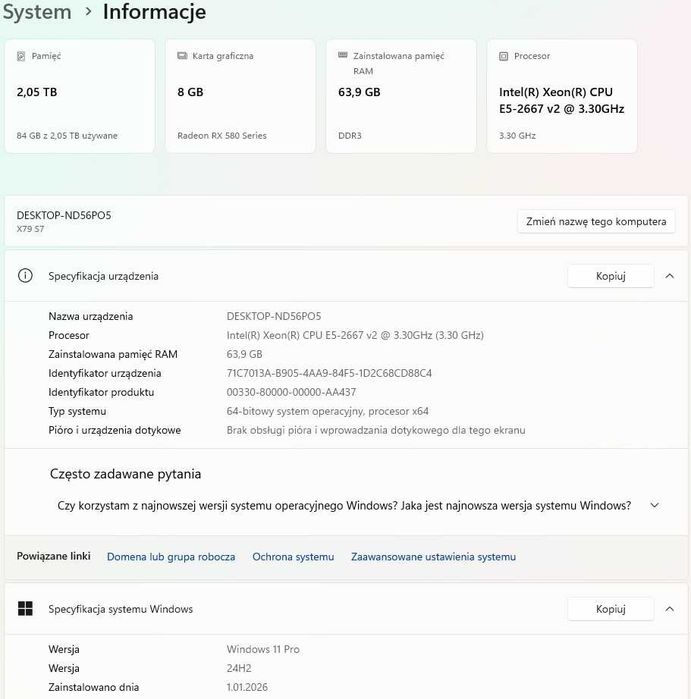Viewport: 691px width, 699px height.
Task: Copy Windows specification with Kopiuj
Action: (x=610, y=609)
